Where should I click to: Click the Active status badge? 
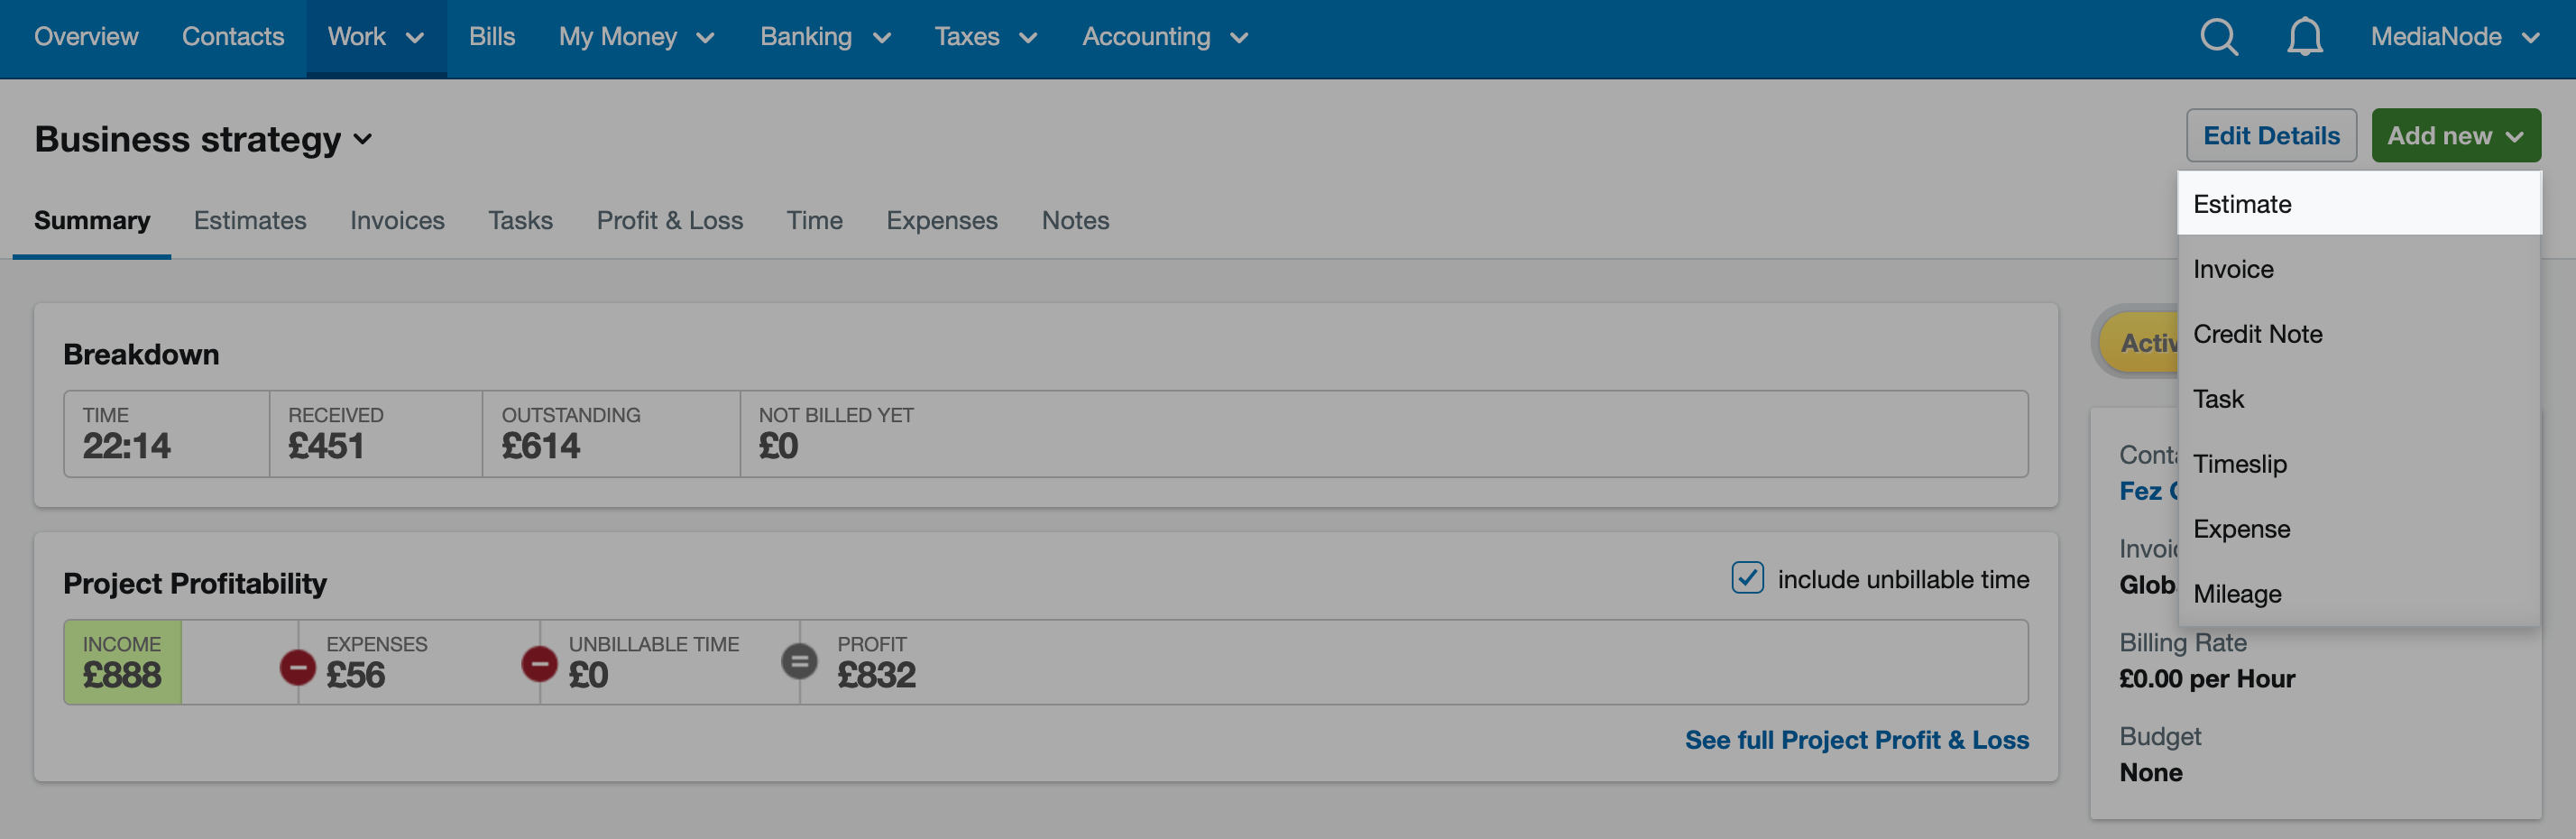click(2138, 342)
